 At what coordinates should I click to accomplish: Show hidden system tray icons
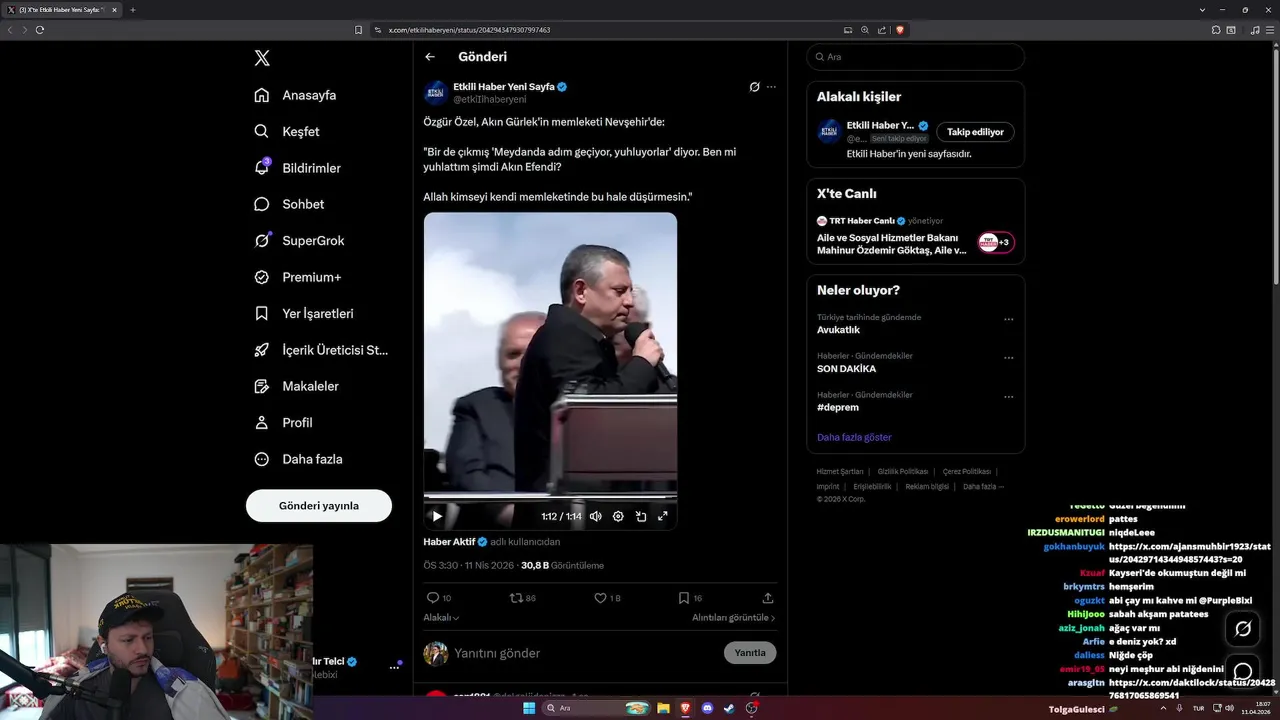point(1163,708)
